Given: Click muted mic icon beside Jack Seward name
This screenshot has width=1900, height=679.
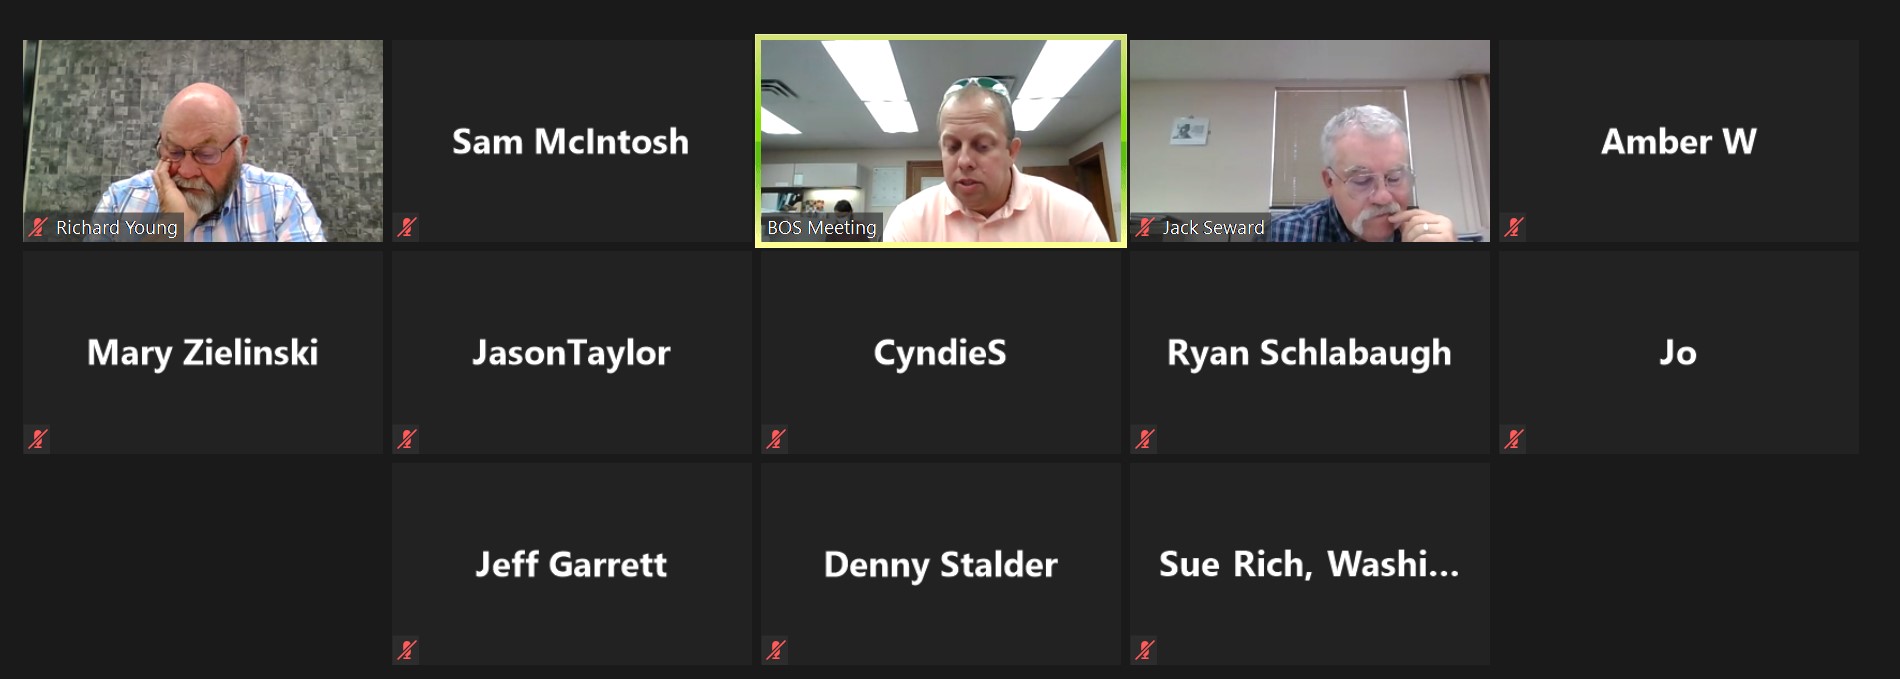Looking at the screenshot, I should tap(1144, 227).
